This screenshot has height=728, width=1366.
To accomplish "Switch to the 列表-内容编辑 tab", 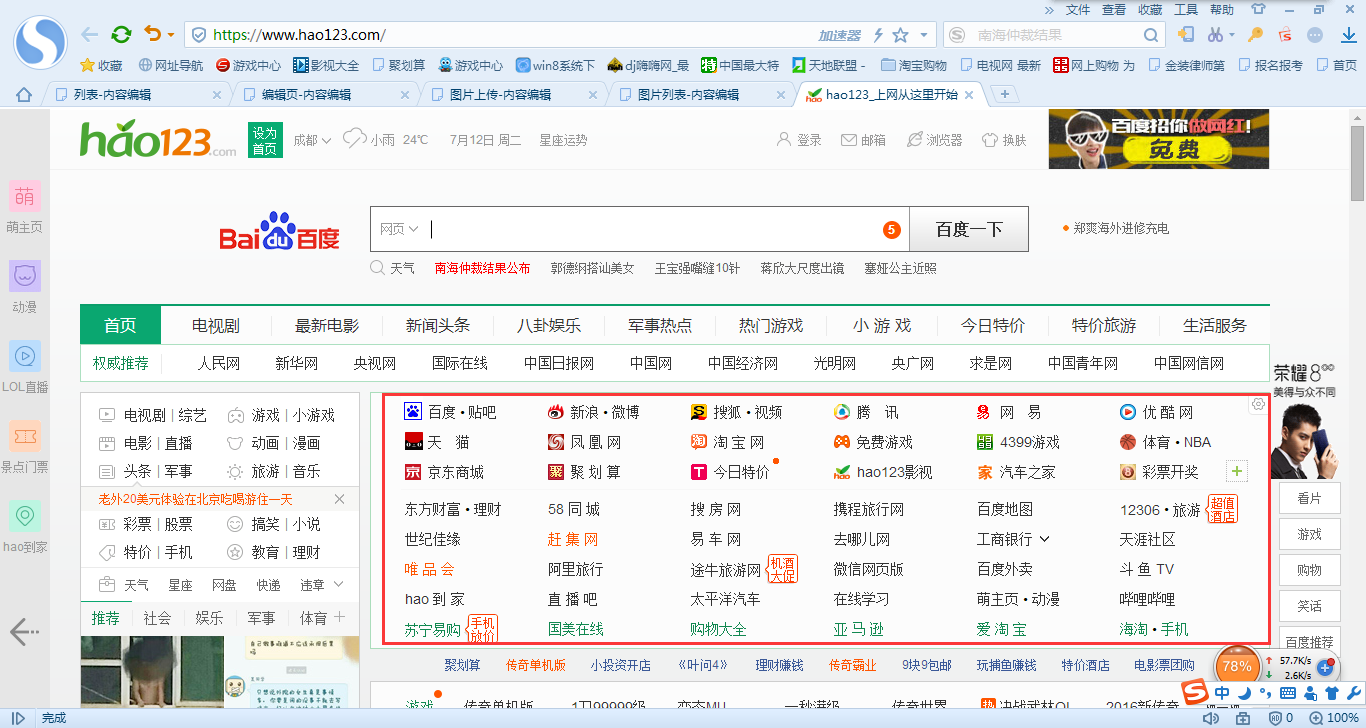I will (x=135, y=95).
